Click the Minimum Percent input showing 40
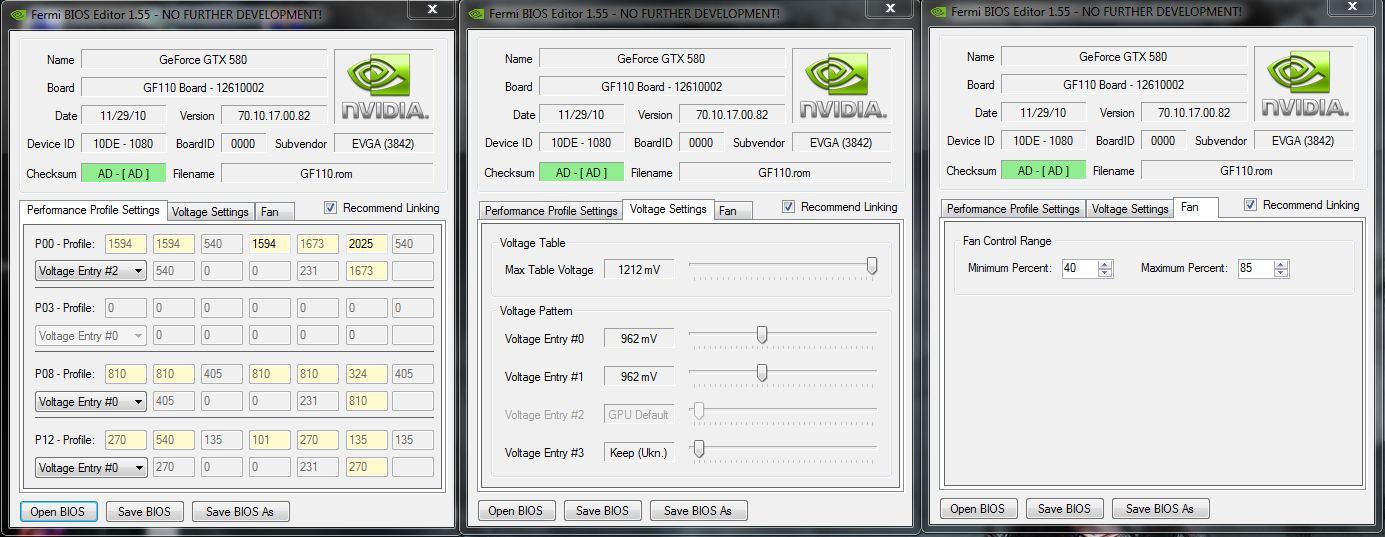The height and width of the screenshot is (537, 1385). point(1079,268)
